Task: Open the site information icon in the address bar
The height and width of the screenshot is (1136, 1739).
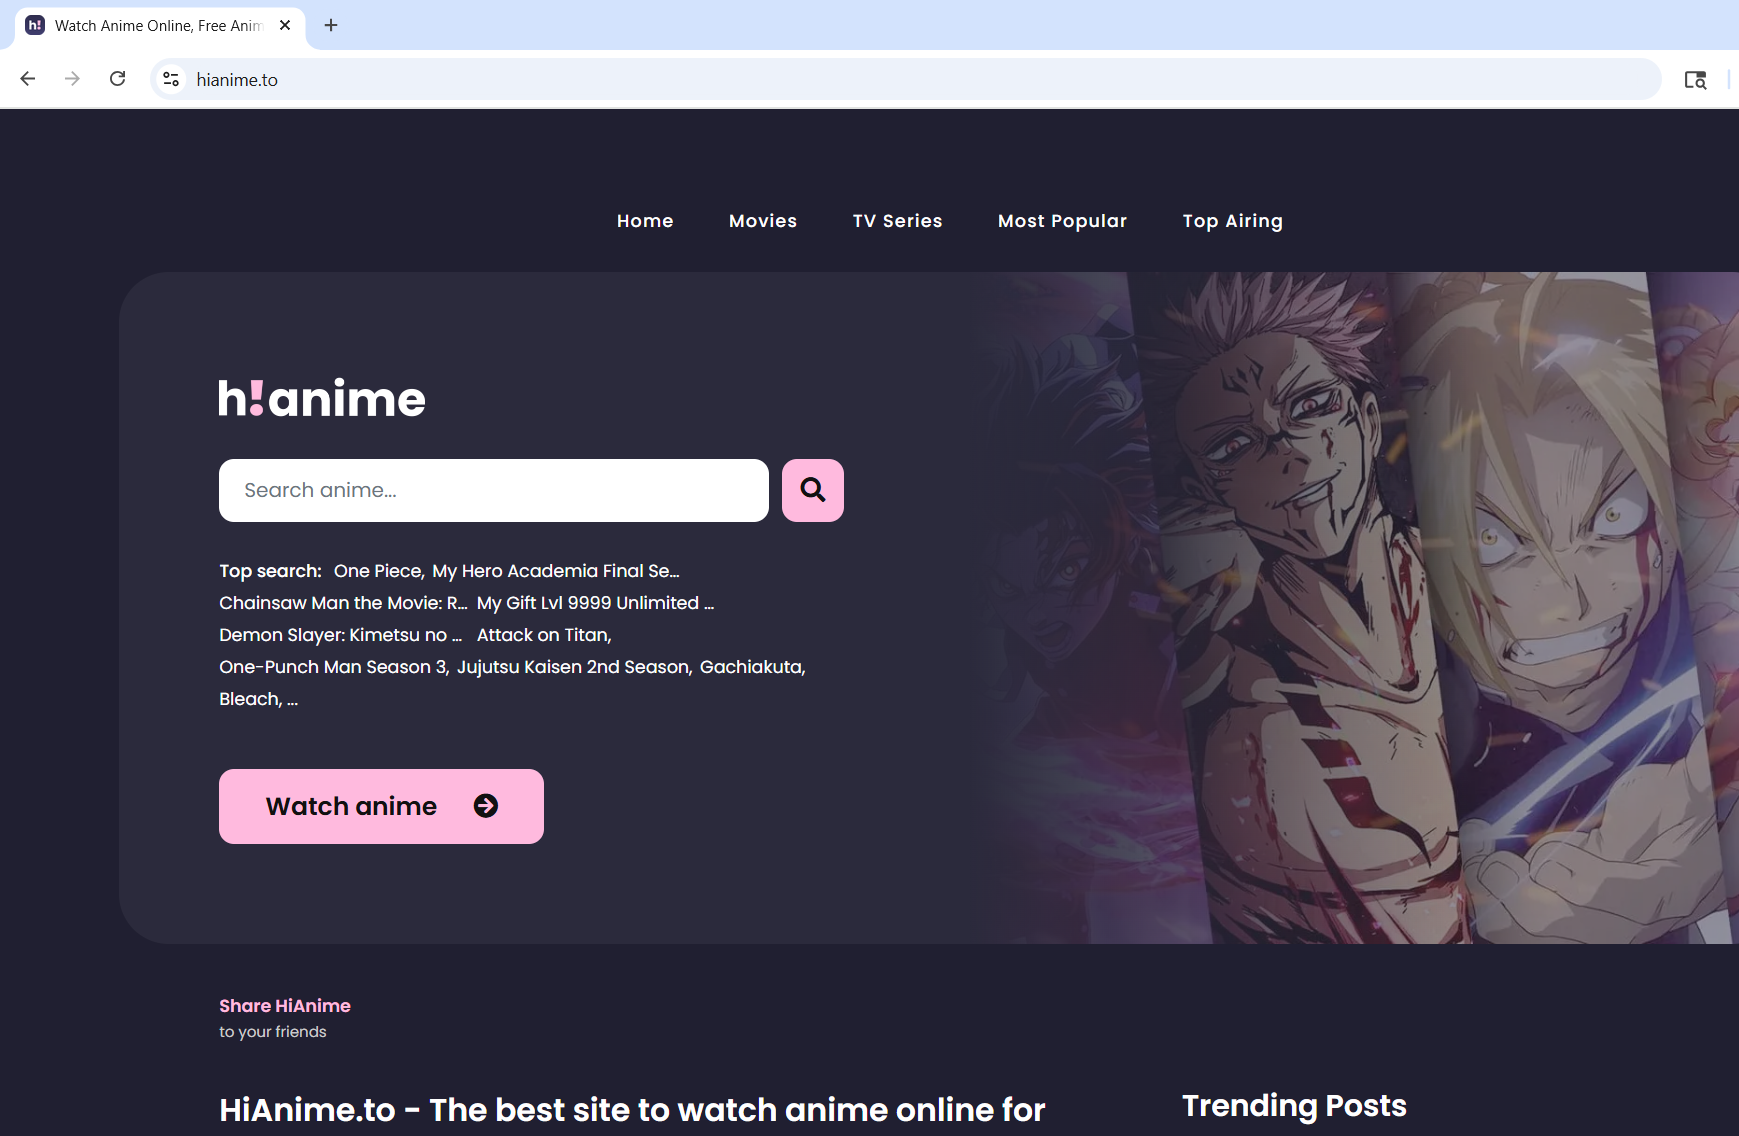Action: click(171, 79)
